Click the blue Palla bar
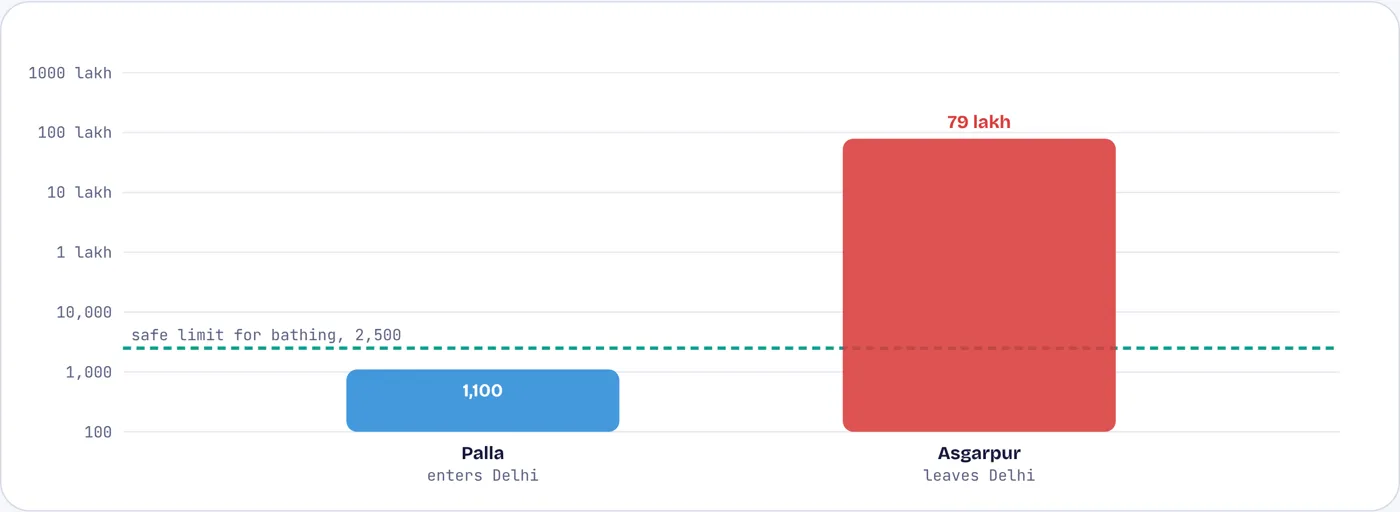The width and height of the screenshot is (1400, 512). (483, 401)
